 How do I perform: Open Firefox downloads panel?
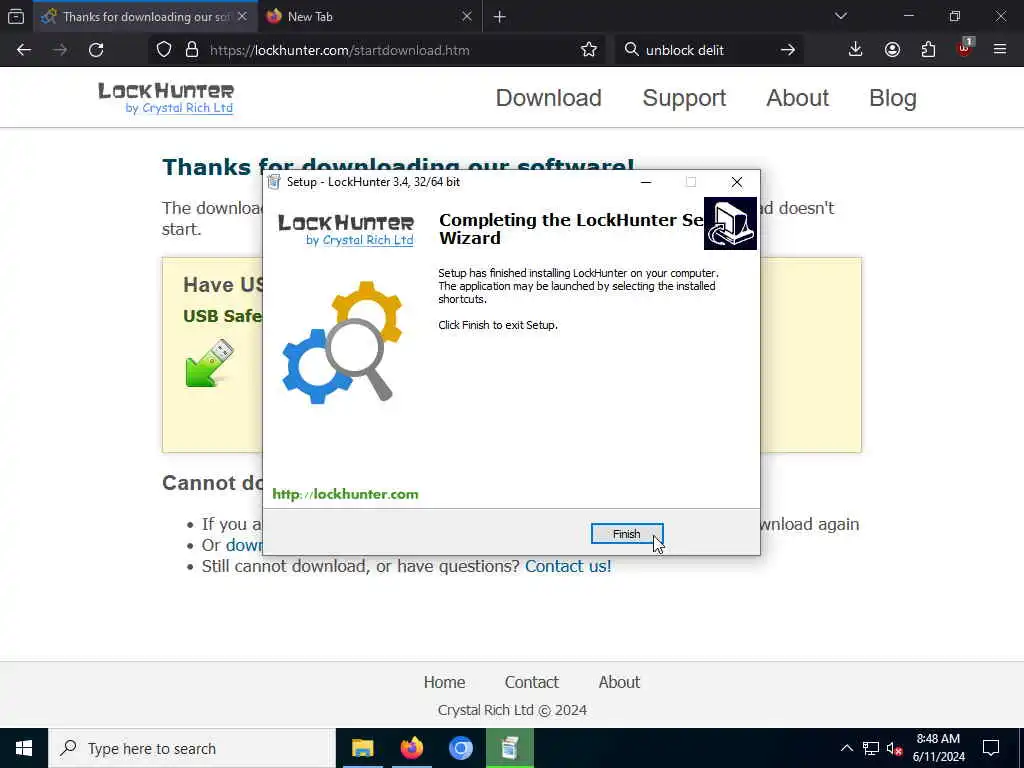click(855, 50)
